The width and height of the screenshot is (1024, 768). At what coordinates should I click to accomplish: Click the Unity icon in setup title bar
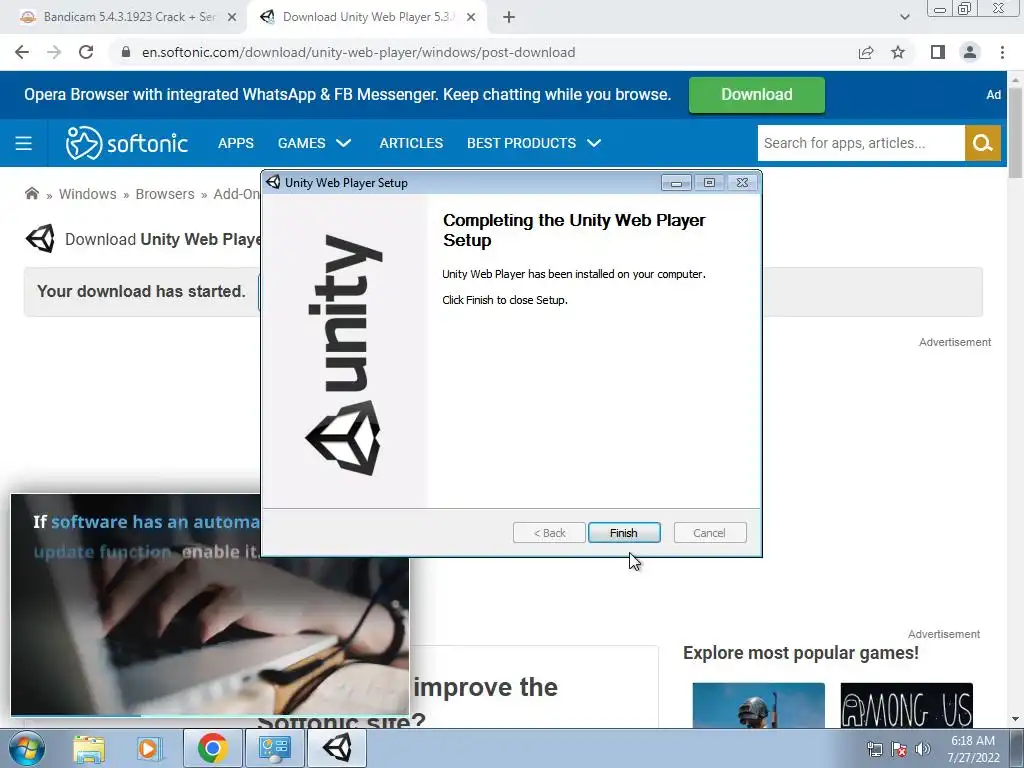(x=273, y=183)
